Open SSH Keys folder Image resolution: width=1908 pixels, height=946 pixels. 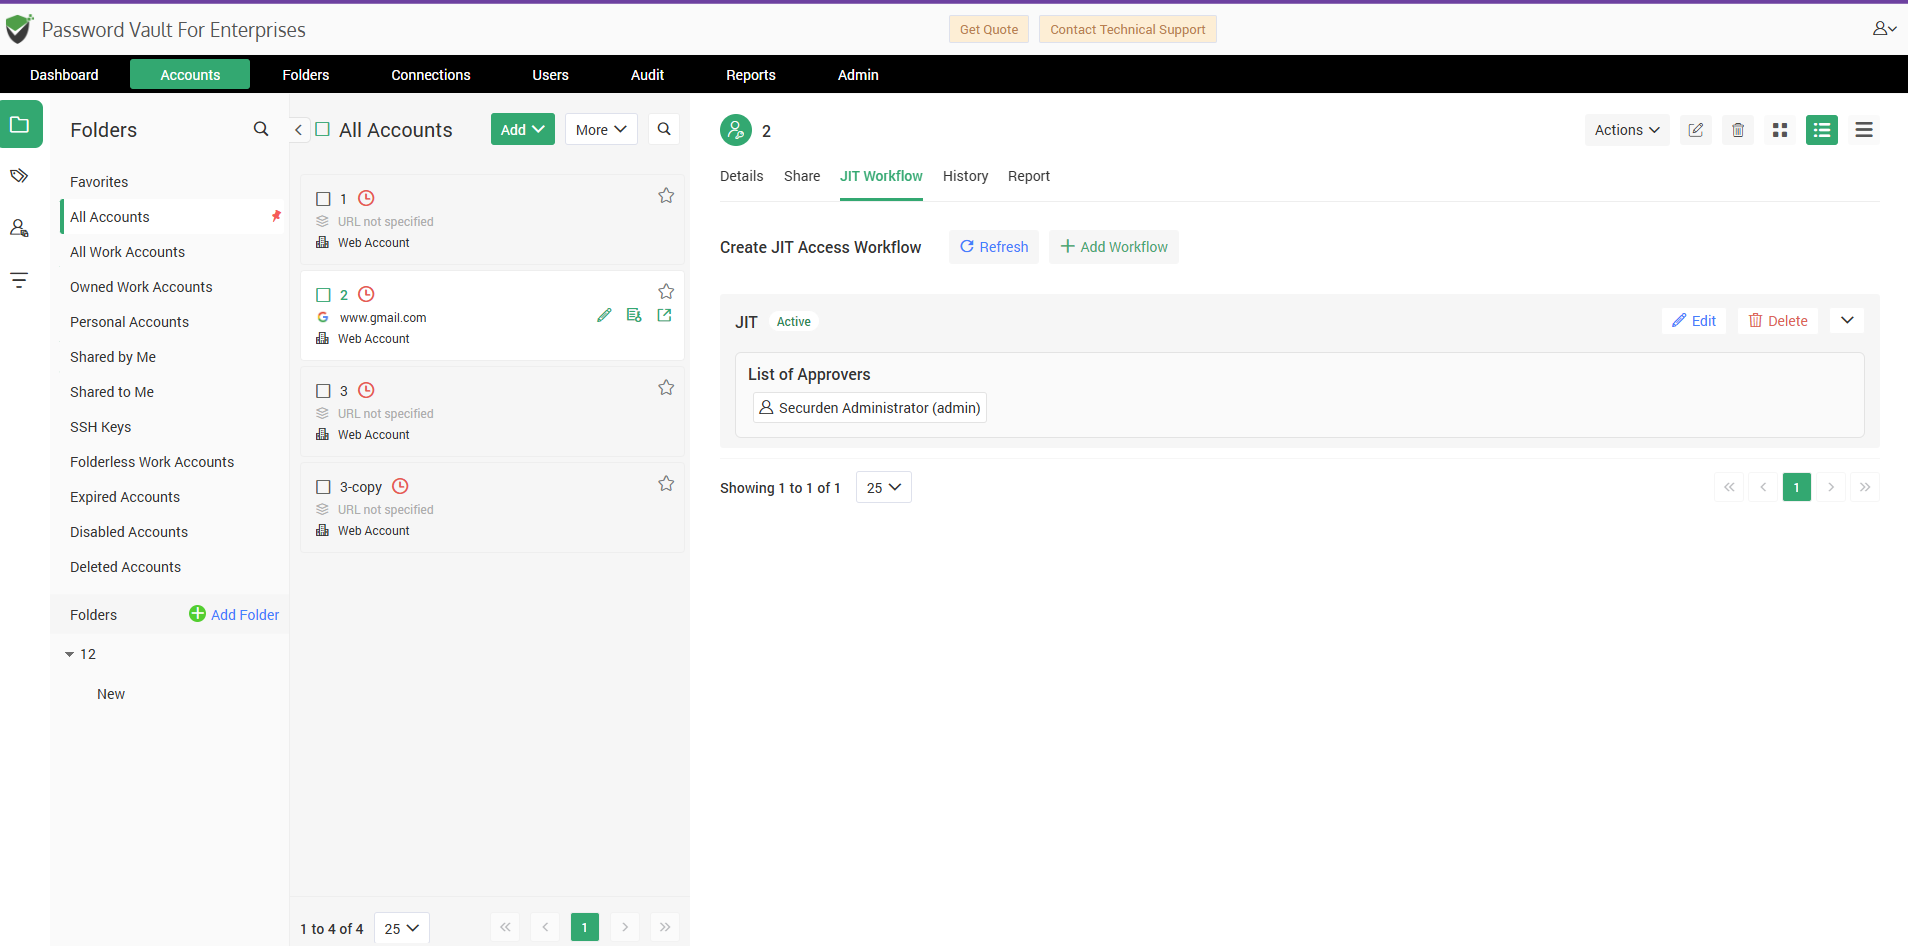point(100,427)
